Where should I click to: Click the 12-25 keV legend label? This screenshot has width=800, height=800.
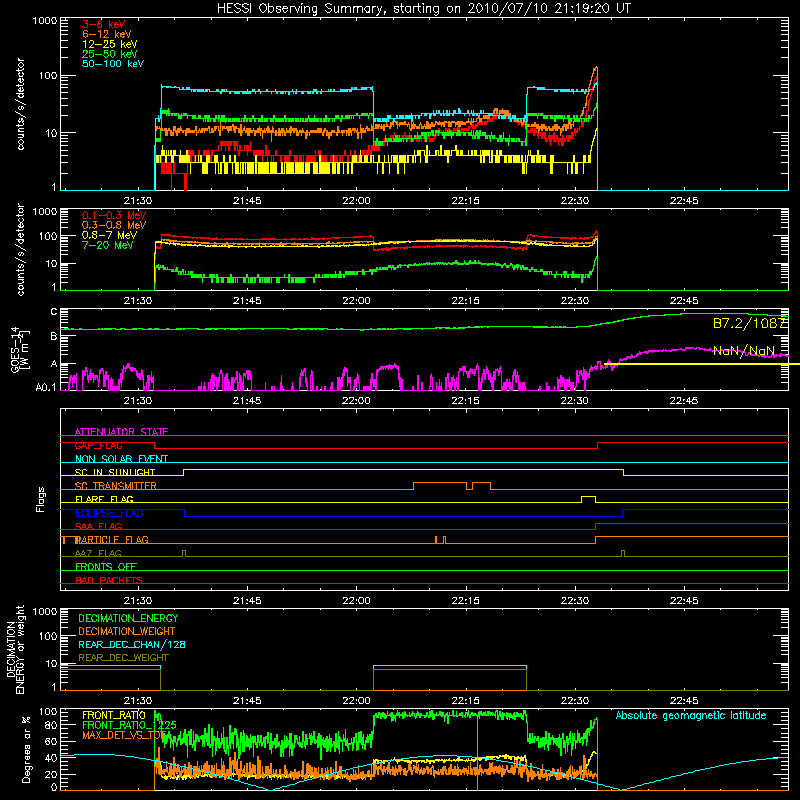109,44
